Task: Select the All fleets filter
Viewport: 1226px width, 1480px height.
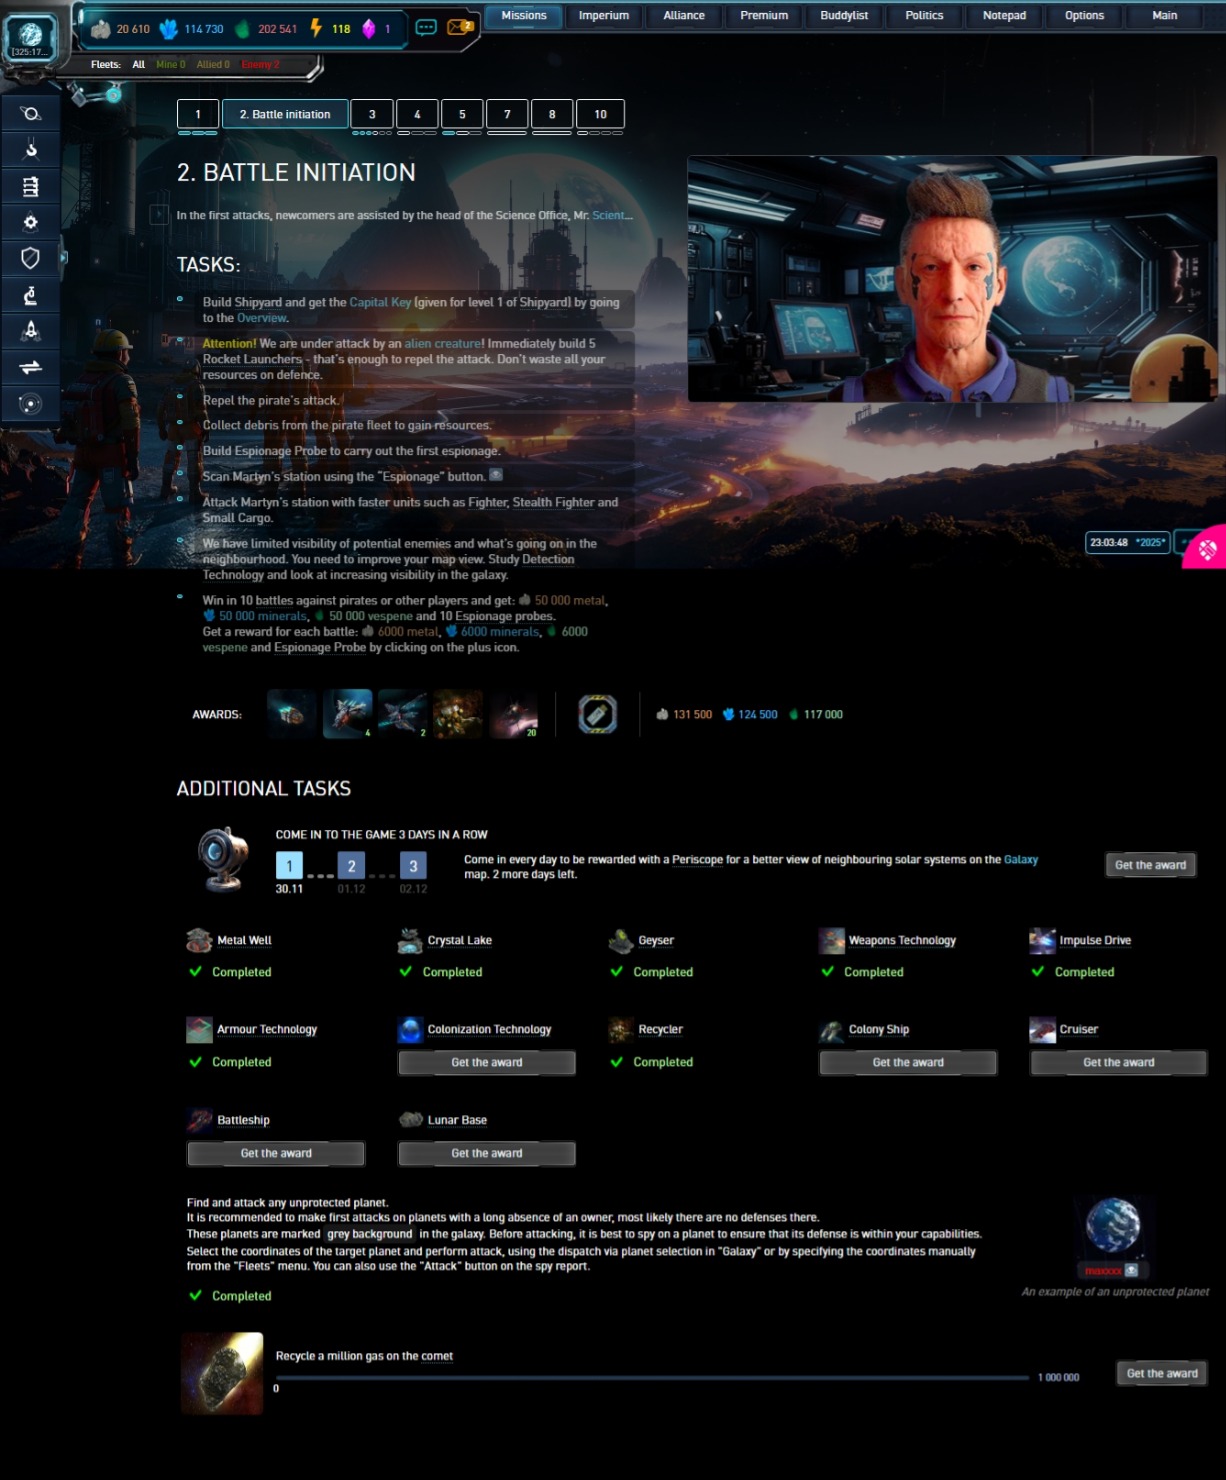Action: click(x=138, y=65)
